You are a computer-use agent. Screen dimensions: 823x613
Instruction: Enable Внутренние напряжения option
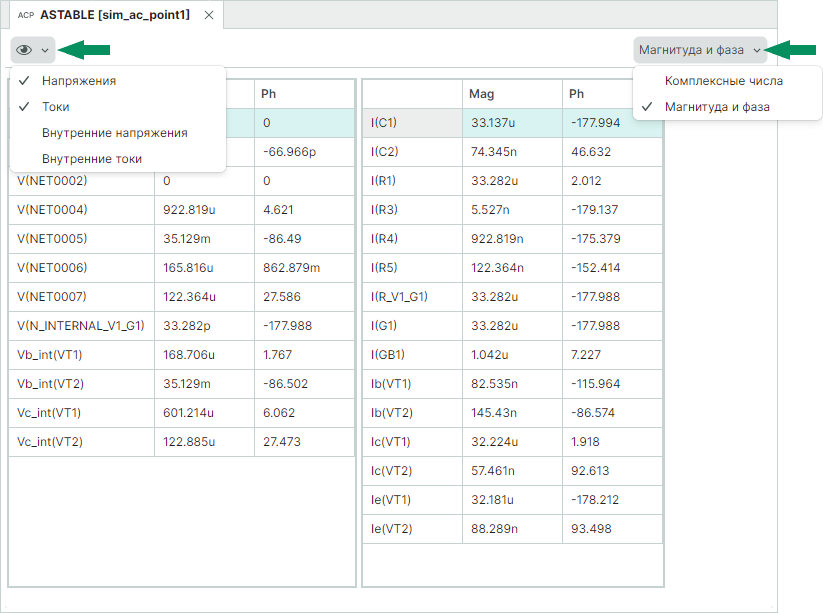click(x=114, y=133)
